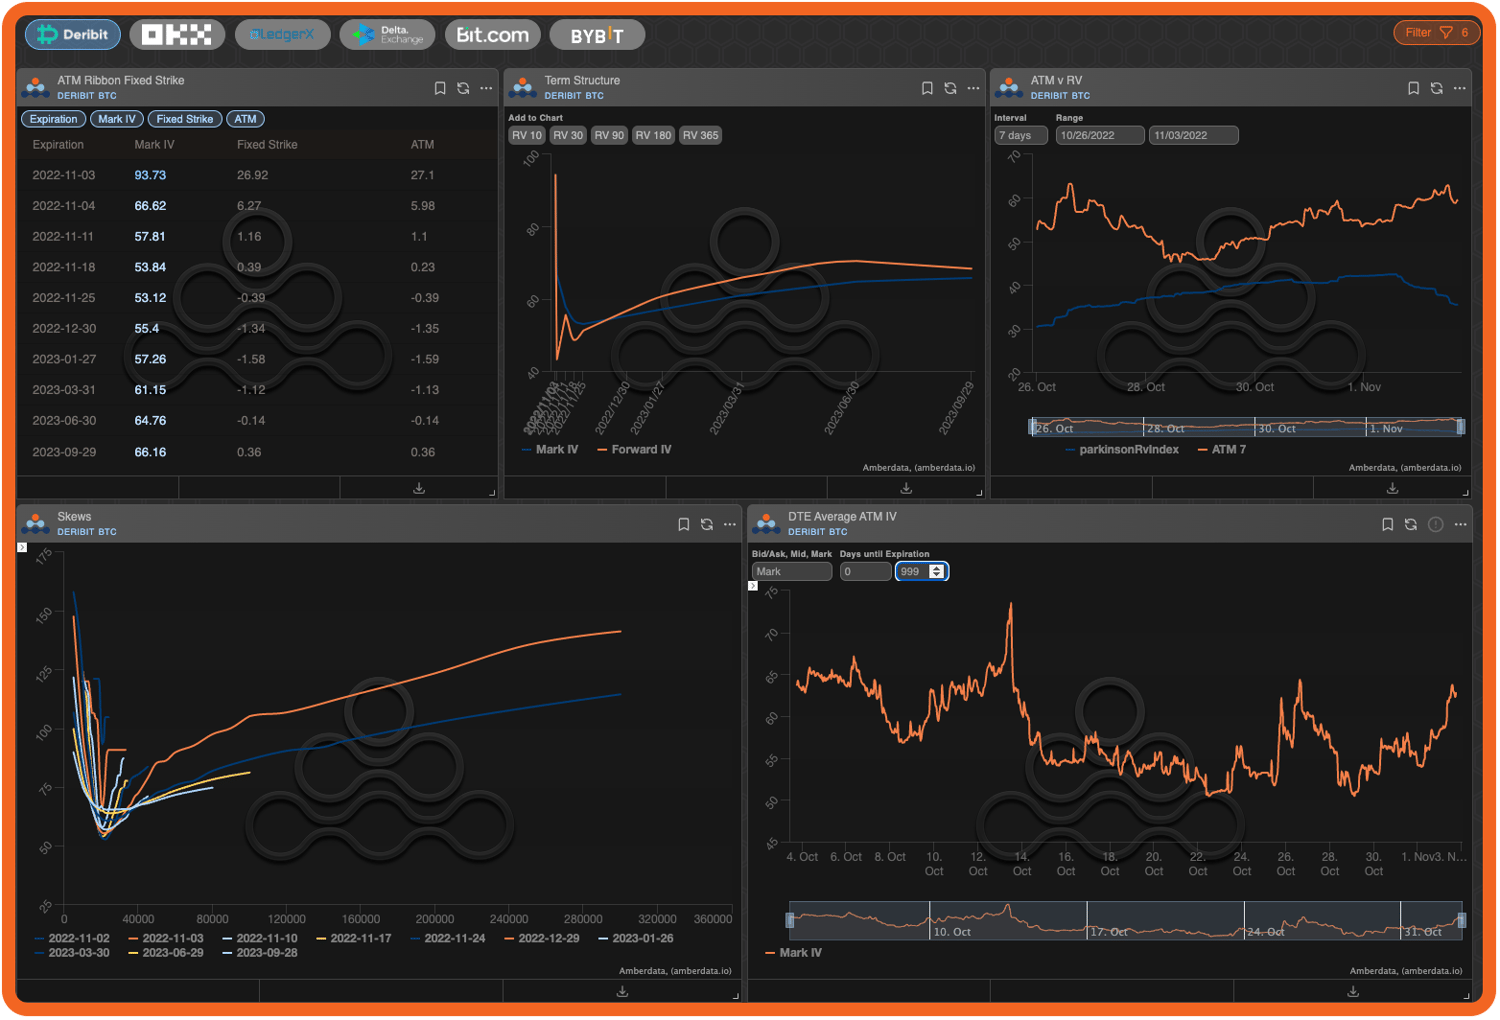The image size is (1500, 1020).
Task: Refresh the ATM v RV panel
Action: click(1436, 87)
